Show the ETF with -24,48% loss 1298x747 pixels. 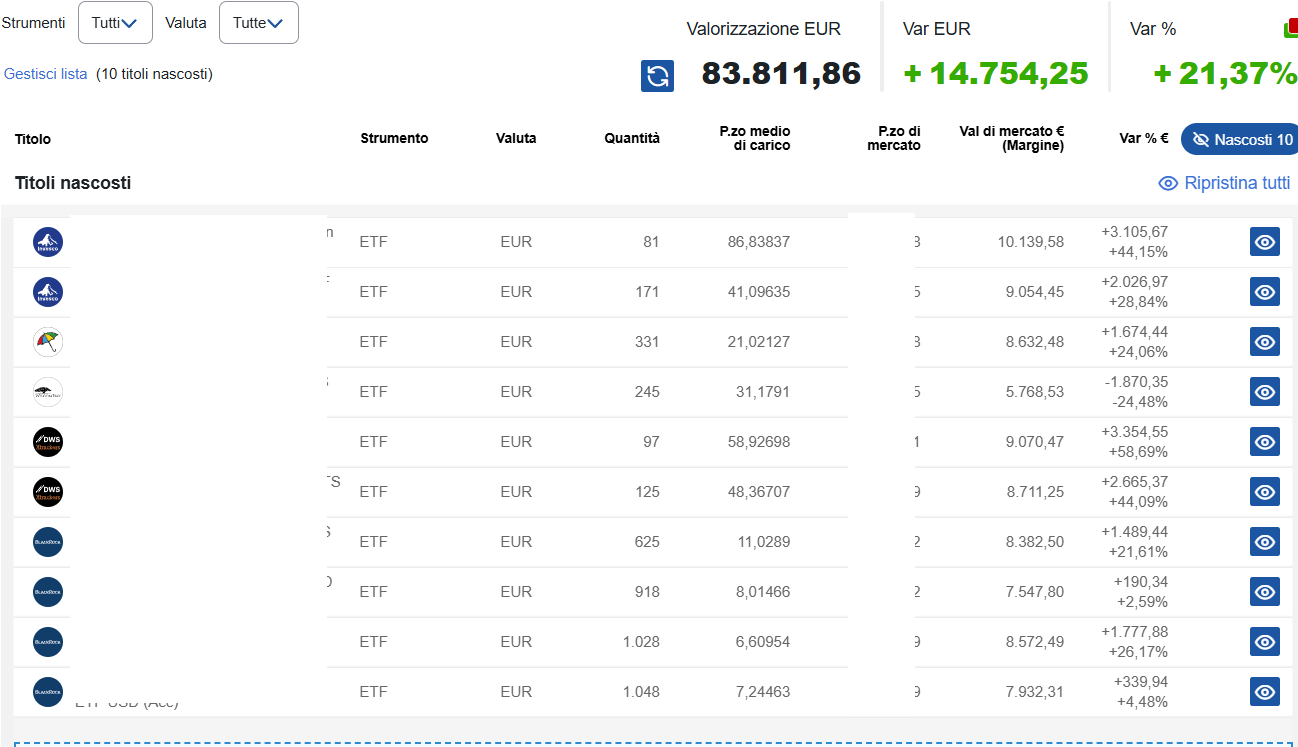[x=1264, y=392]
